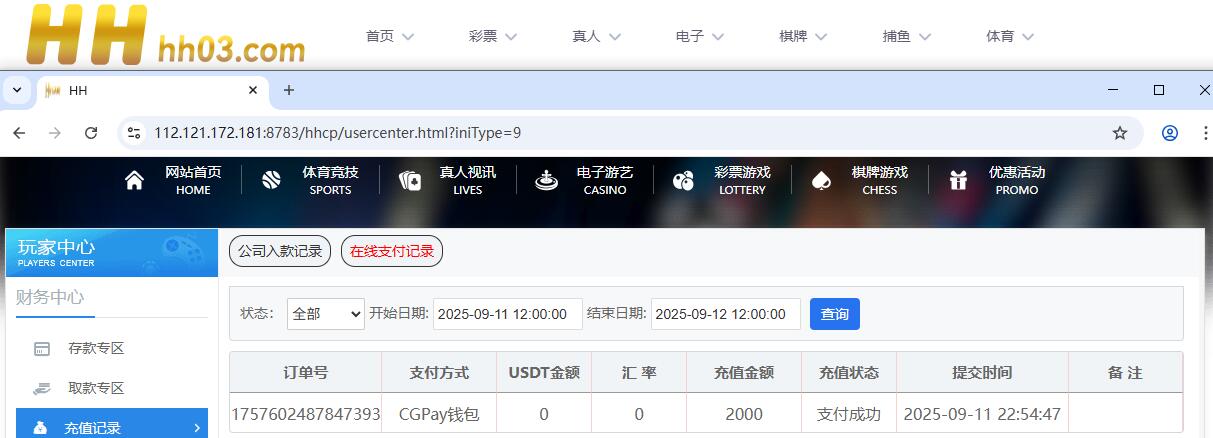The width and height of the screenshot is (1213, 438).
Task: Open the browser profile account icon
Action: [1170, 133]
